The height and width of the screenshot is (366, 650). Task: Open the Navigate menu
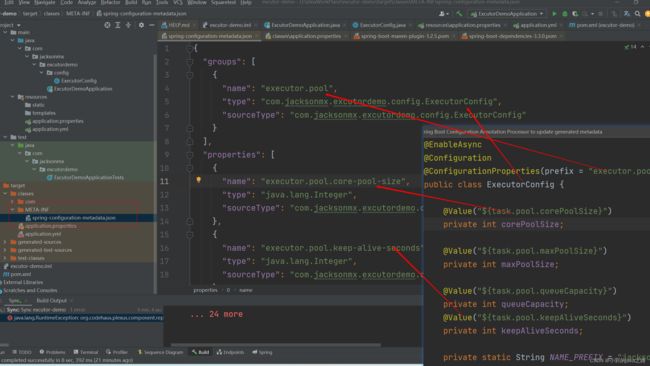pos(44,2)
